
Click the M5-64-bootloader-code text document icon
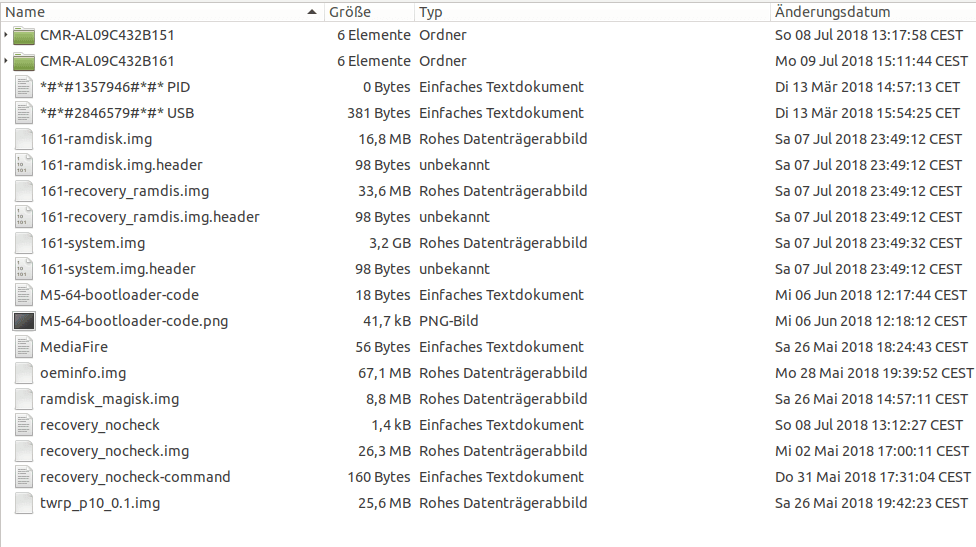click(24, 296)
